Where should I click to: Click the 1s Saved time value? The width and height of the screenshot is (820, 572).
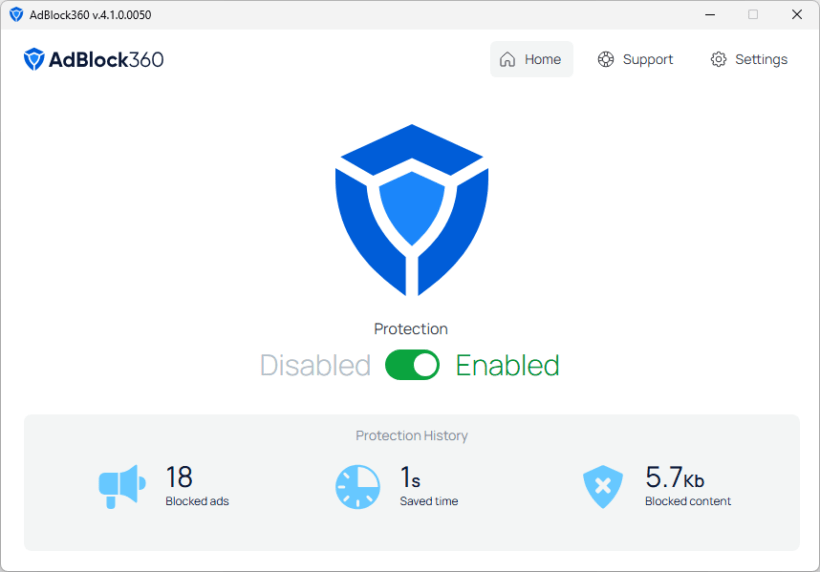point(410,477)
